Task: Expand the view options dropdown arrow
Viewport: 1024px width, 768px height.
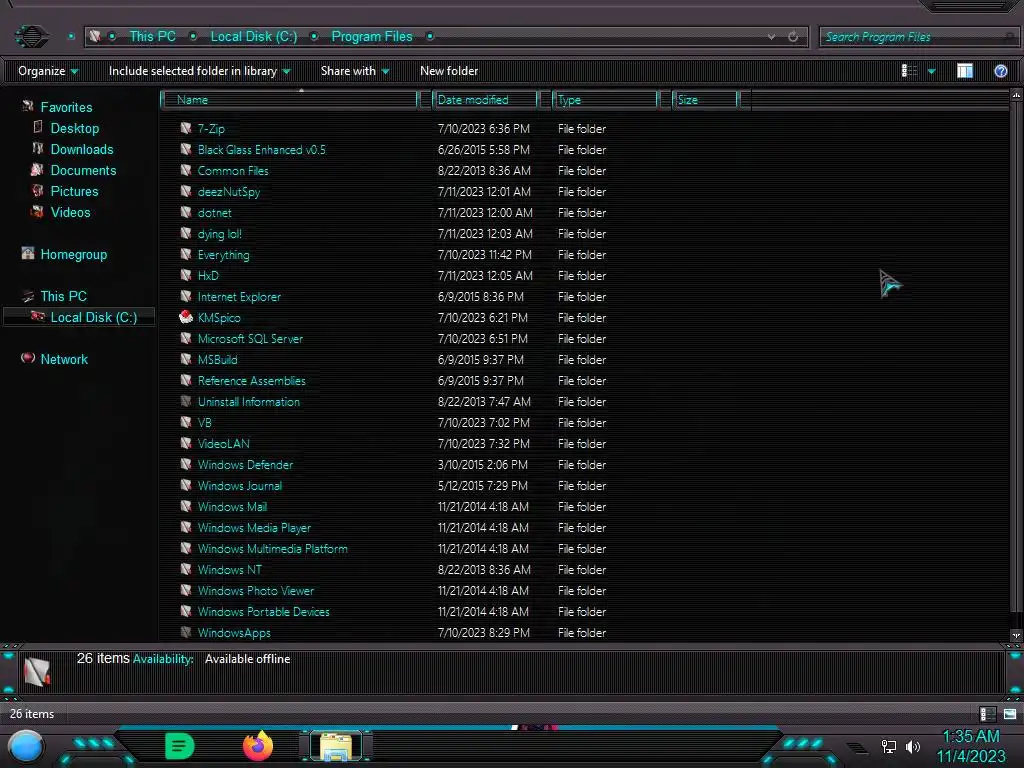Action: (932, 71)
